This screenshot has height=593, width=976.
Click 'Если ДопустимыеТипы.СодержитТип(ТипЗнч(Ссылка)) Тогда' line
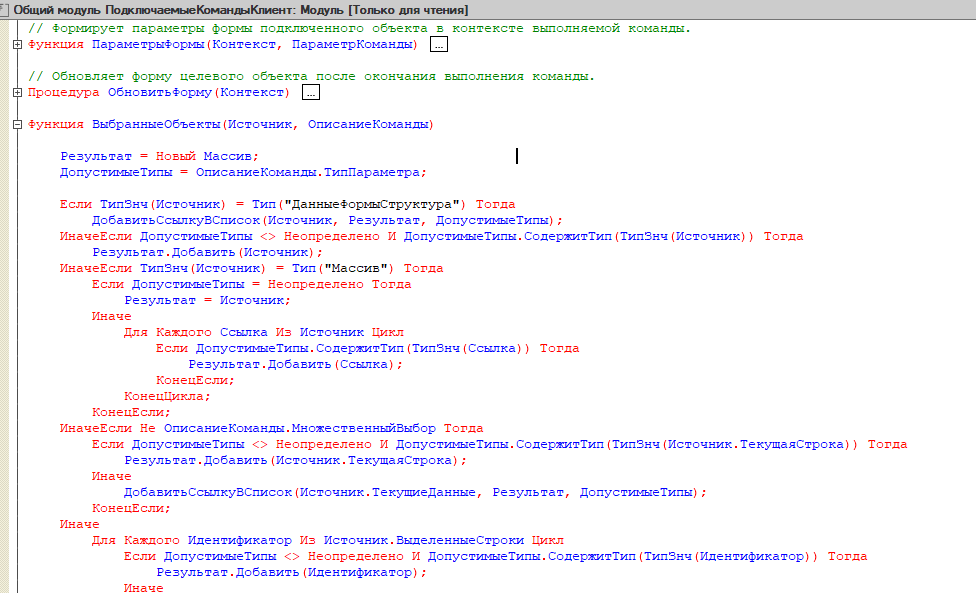367,348
